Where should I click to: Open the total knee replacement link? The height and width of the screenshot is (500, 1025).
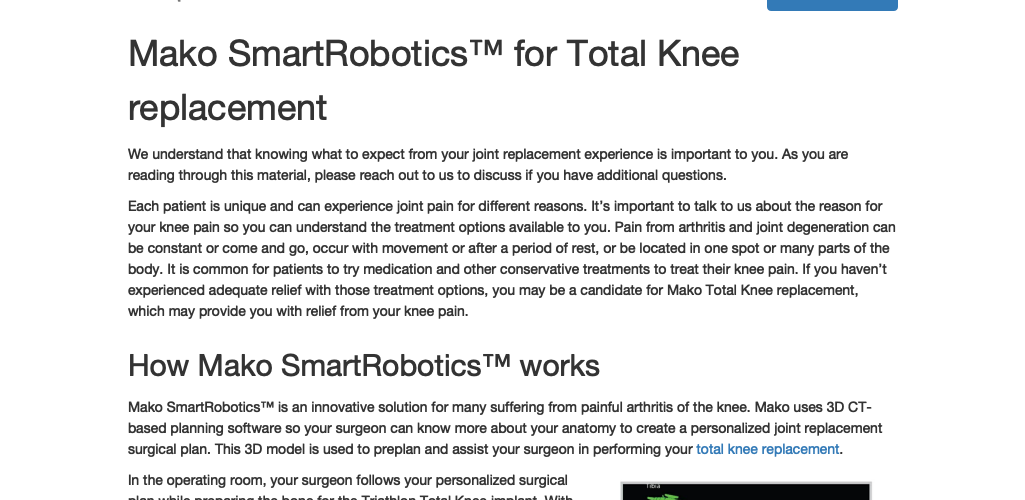point(767,449)
